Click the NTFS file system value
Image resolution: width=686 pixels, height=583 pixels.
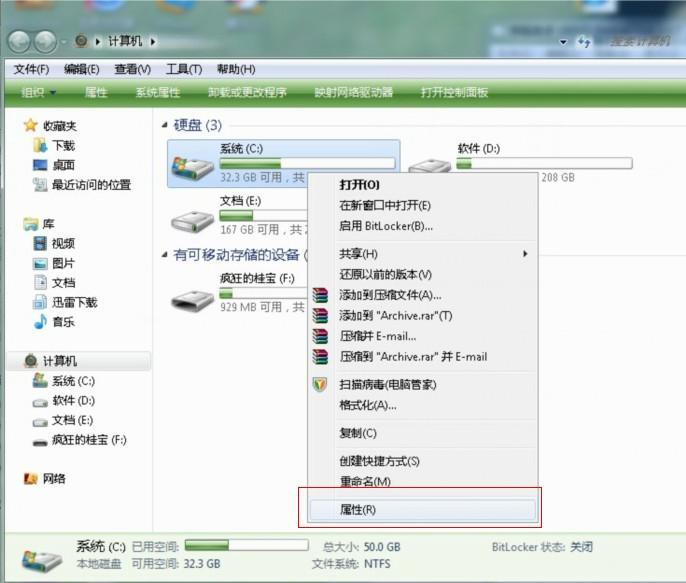[x=377, y=564]
